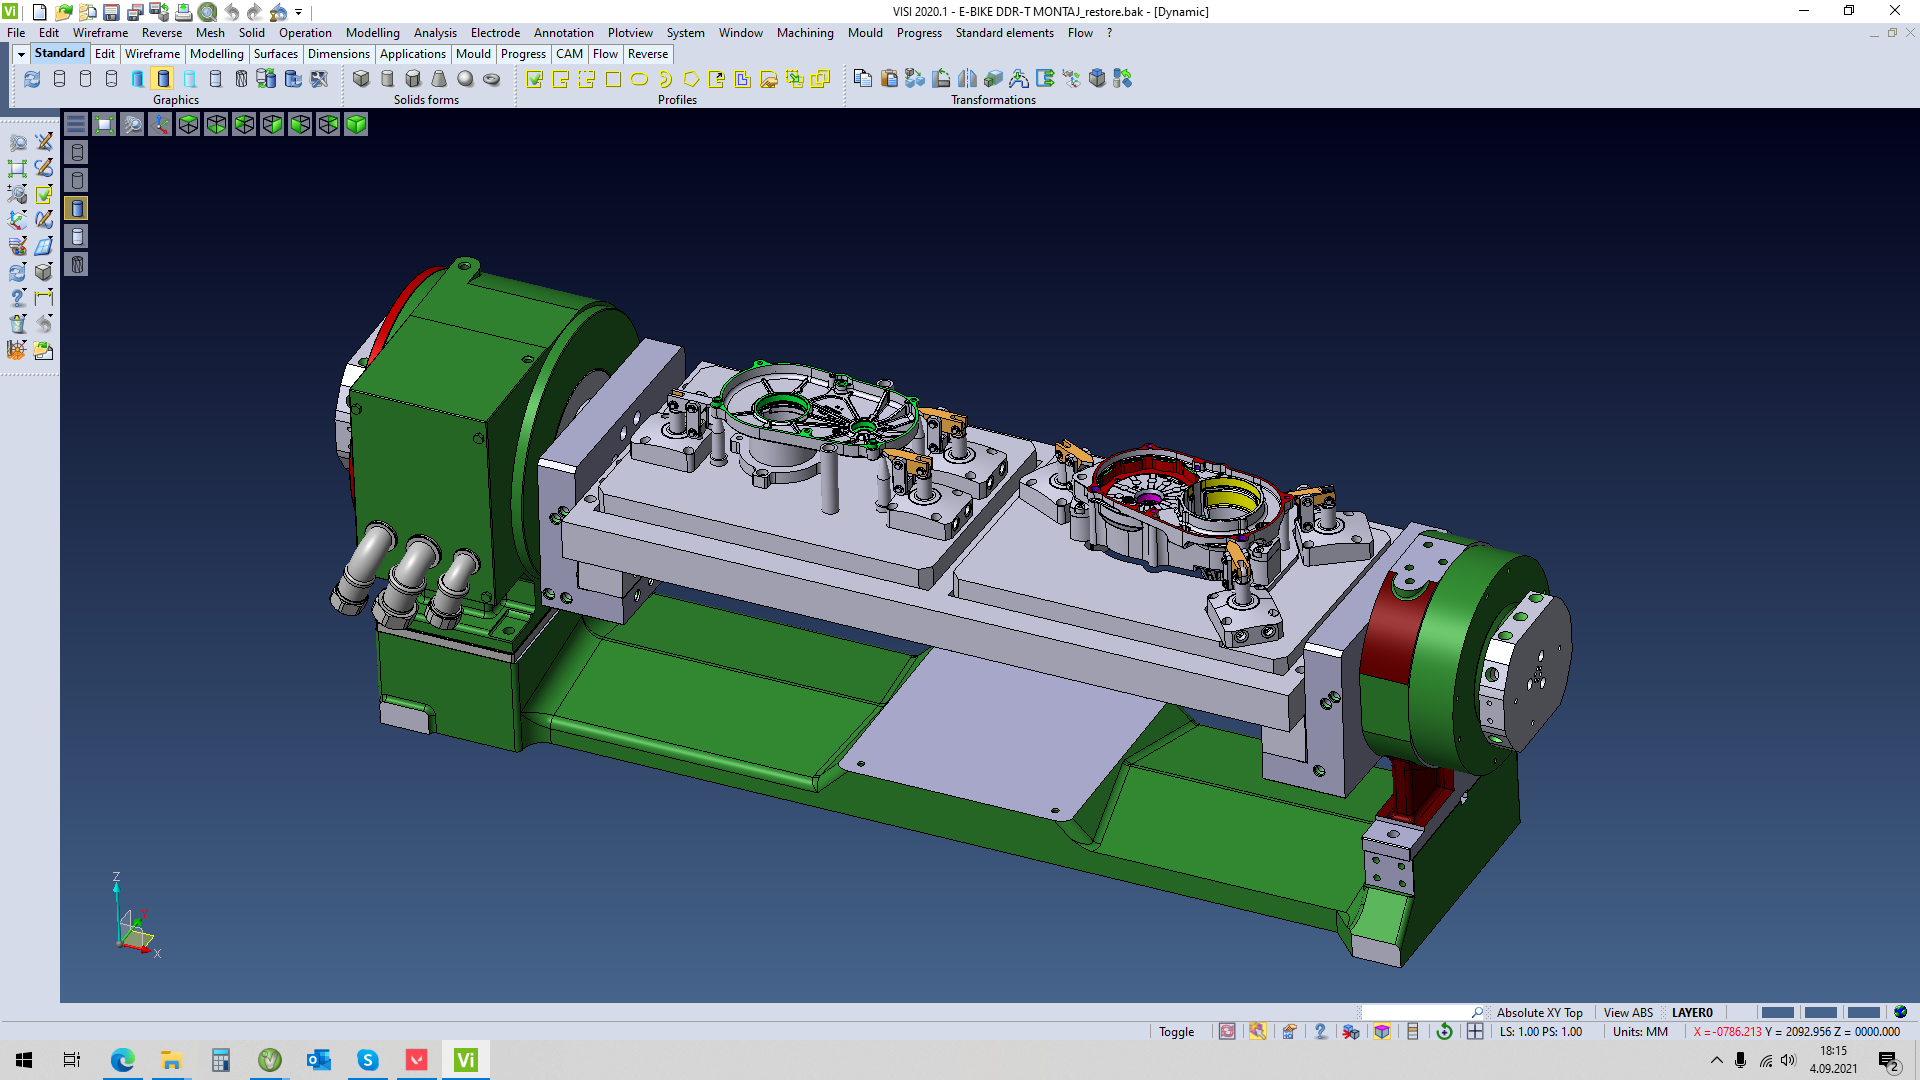This screenshot has width=1920, height=1080.
Task: Open the toolbar tabs dropdown arrow beside Standard
Action: pyautogui.click(x=21, y=54)
